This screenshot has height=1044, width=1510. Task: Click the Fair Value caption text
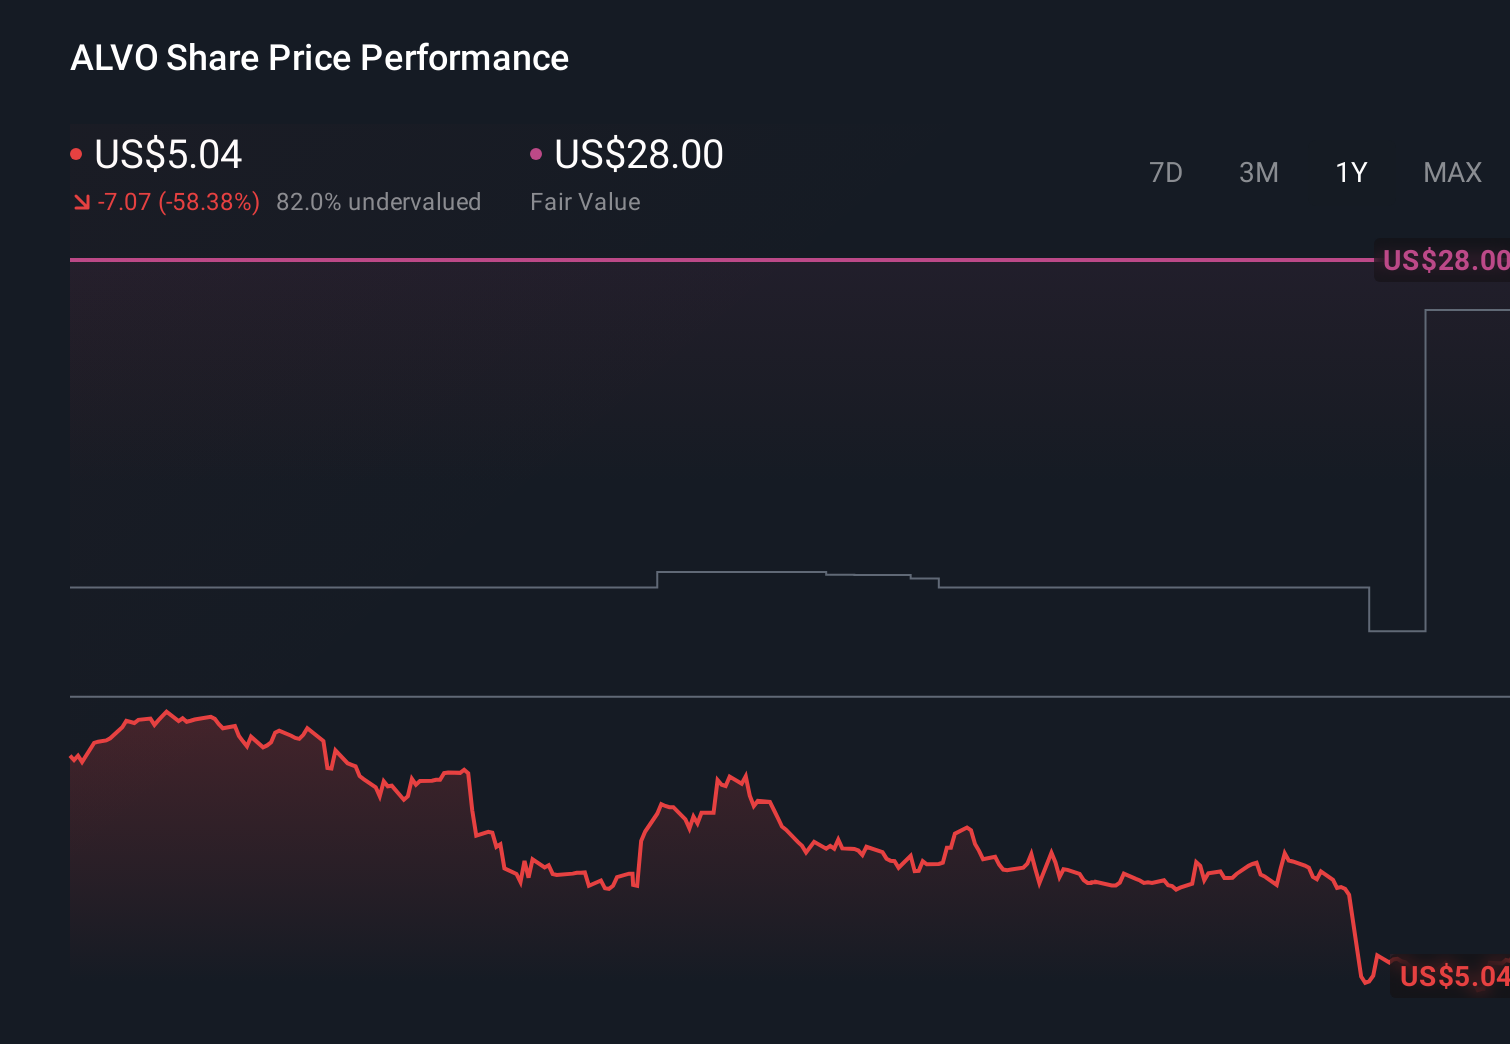coord(585,202)
